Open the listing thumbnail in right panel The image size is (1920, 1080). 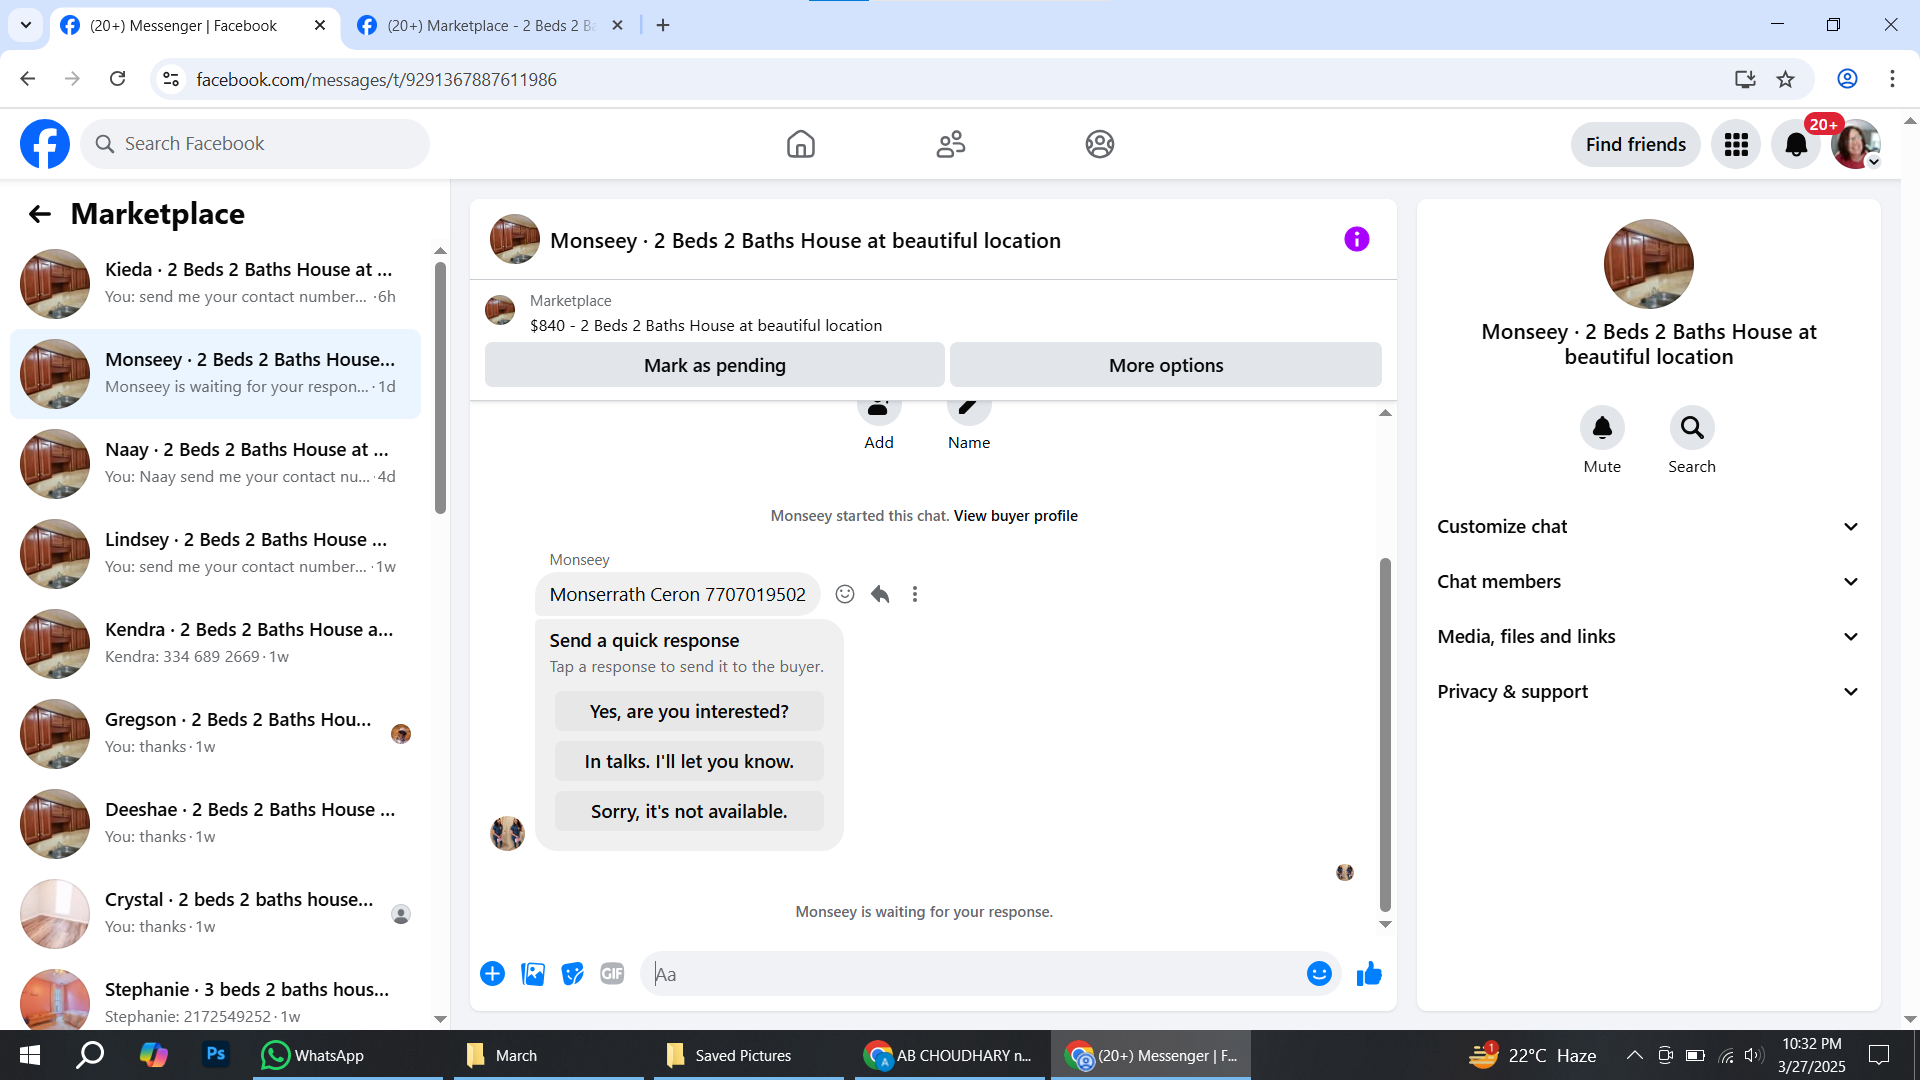(x=1648, y=264)
